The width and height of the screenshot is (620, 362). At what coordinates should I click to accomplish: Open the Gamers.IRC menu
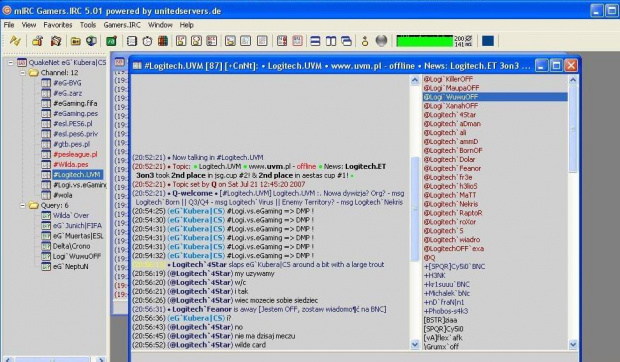coord(122,25)
